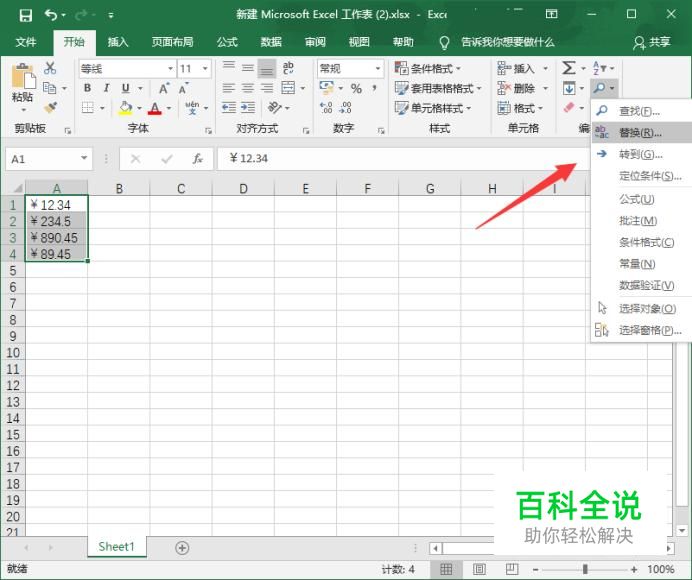Merge and center cells icon
The image size is (692, 580).
(x=288, y=88)
